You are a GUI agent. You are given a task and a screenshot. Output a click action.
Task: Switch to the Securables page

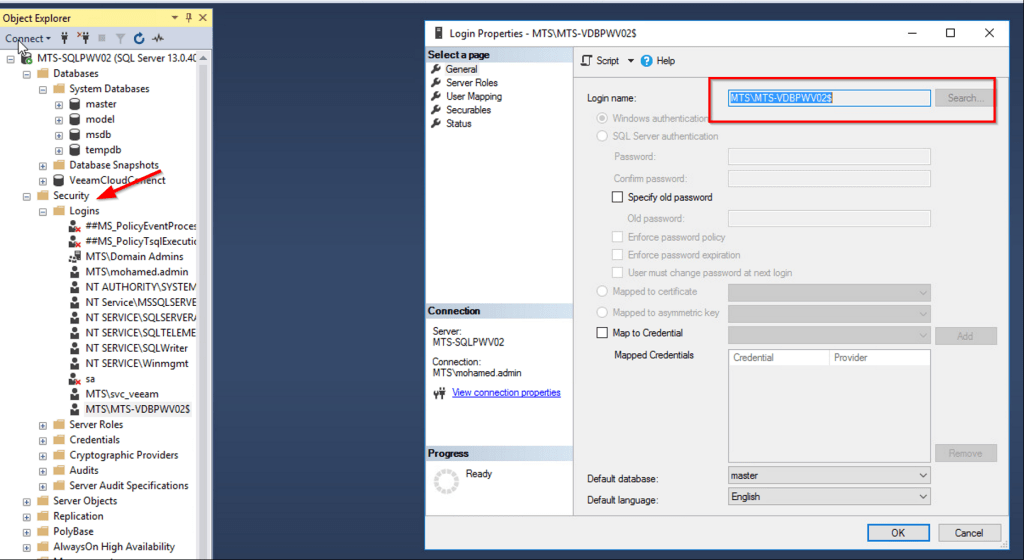coord(468,110)
